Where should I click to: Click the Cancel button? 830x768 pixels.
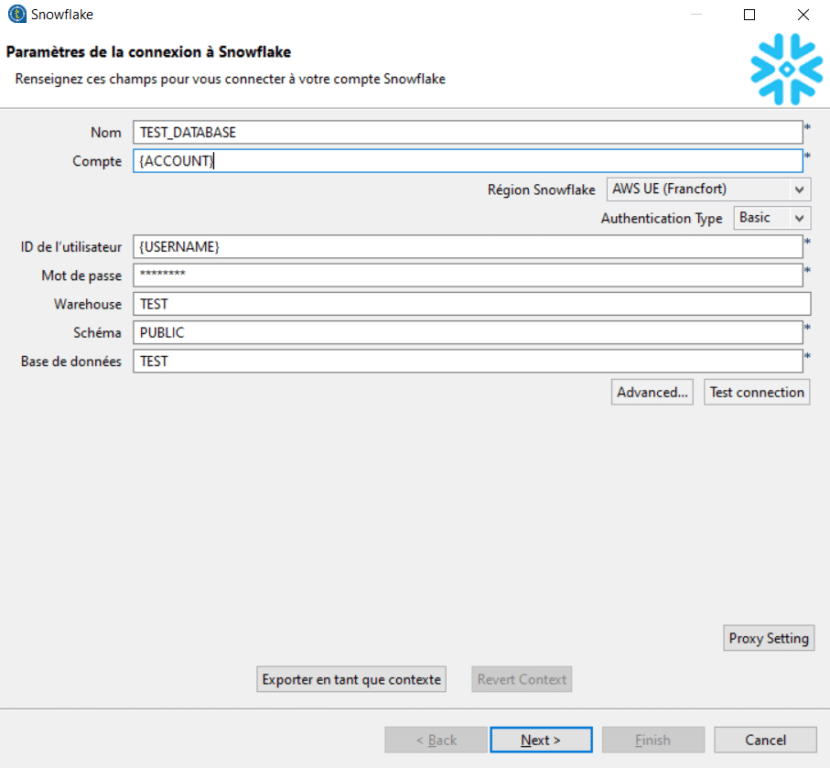(x=765, y=739)
